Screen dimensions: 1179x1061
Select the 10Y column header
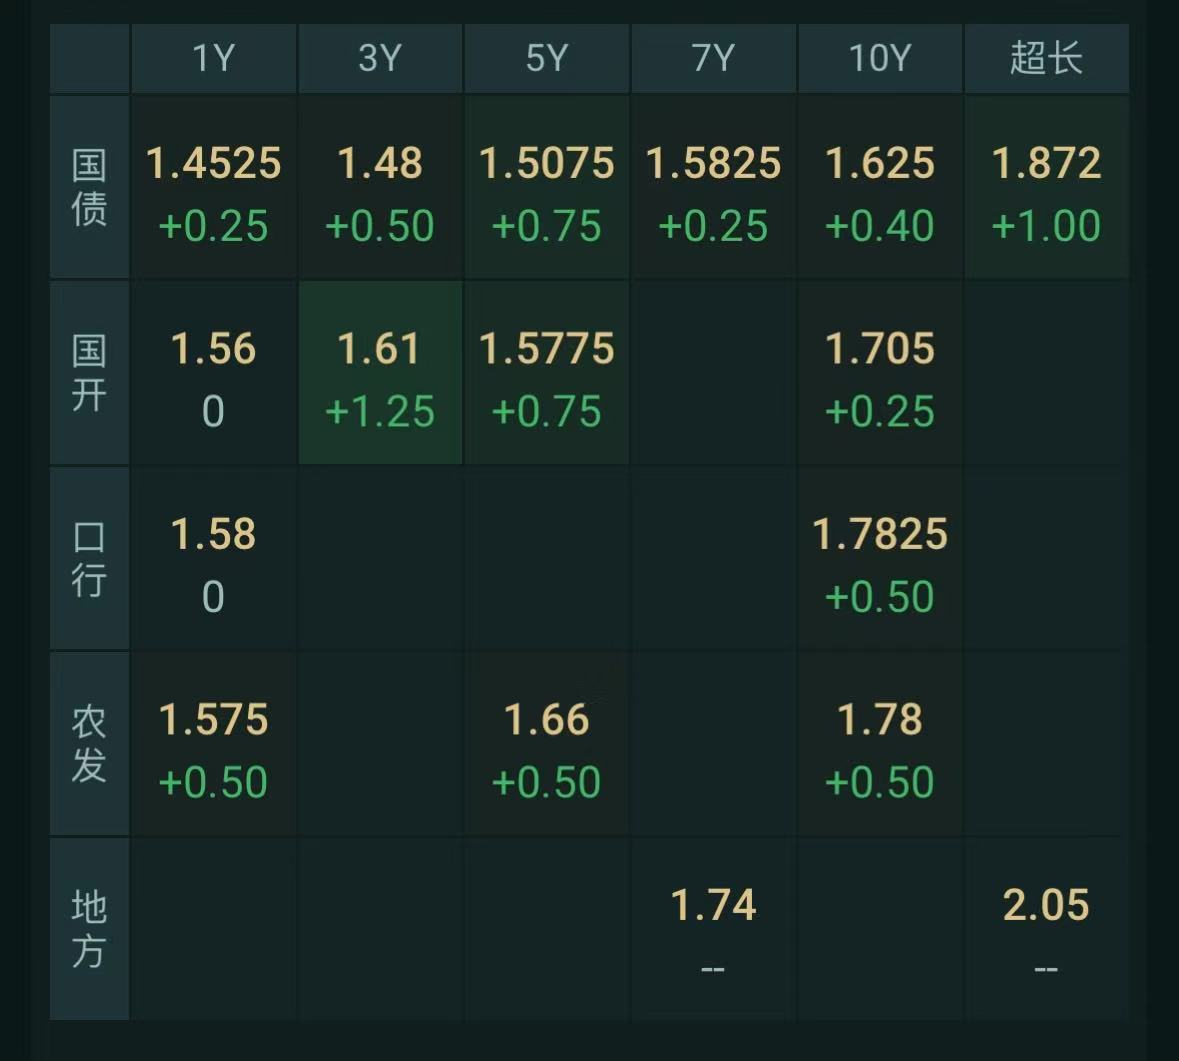tap(880, 58)
